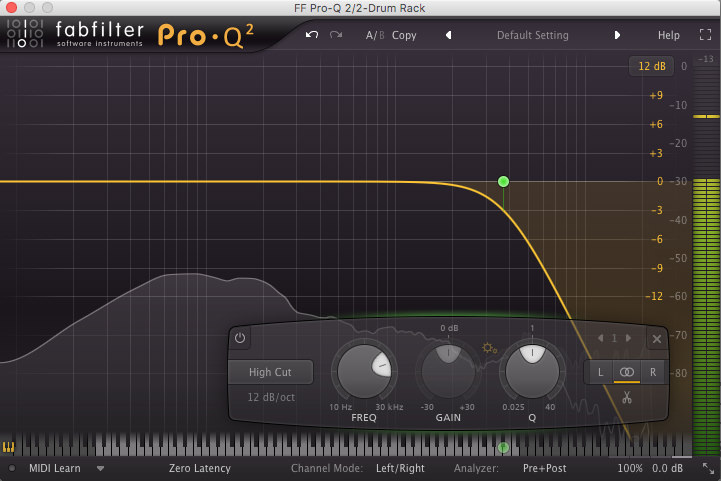
Task: Click the 10 Hz frequency range label
Action: coord(341,407)
